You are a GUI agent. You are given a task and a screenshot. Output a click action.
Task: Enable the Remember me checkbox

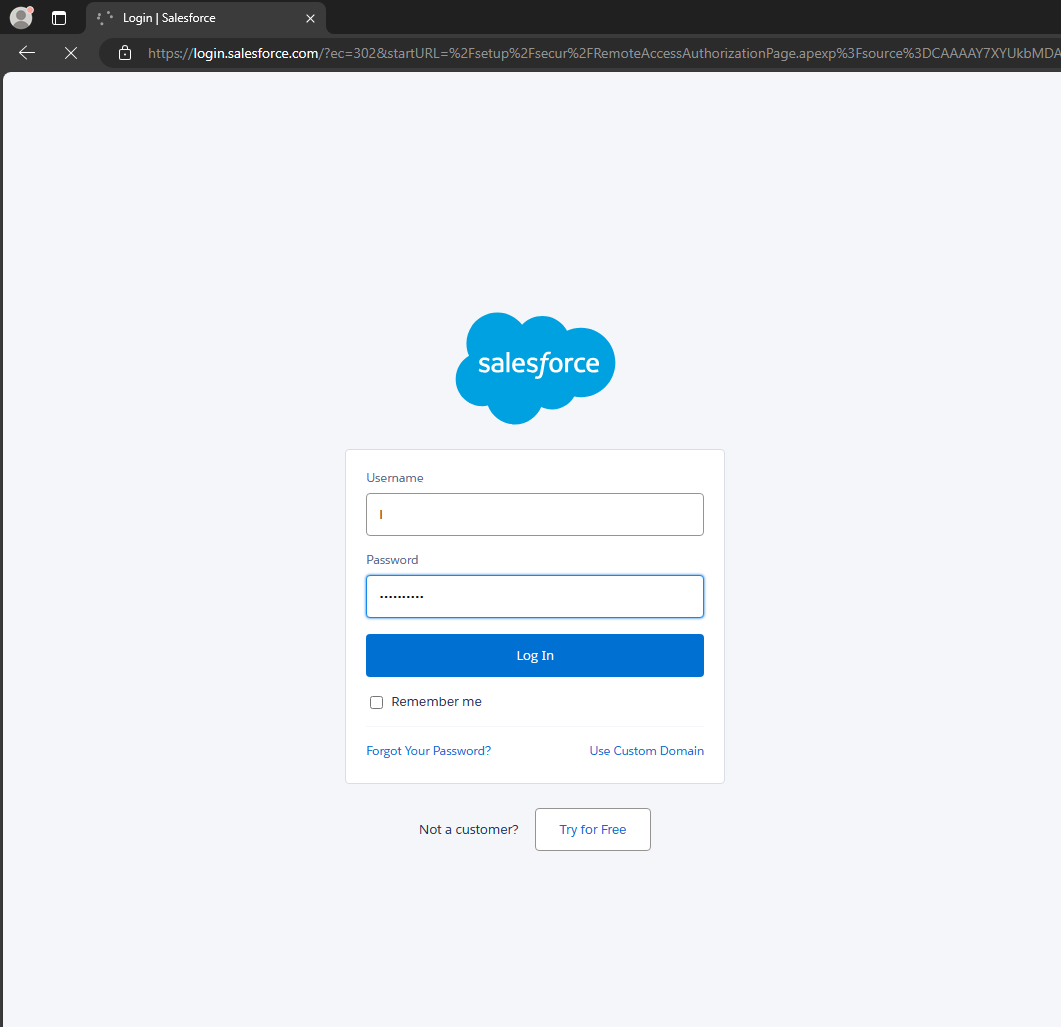pyautogui.click(x=376, y=702)
